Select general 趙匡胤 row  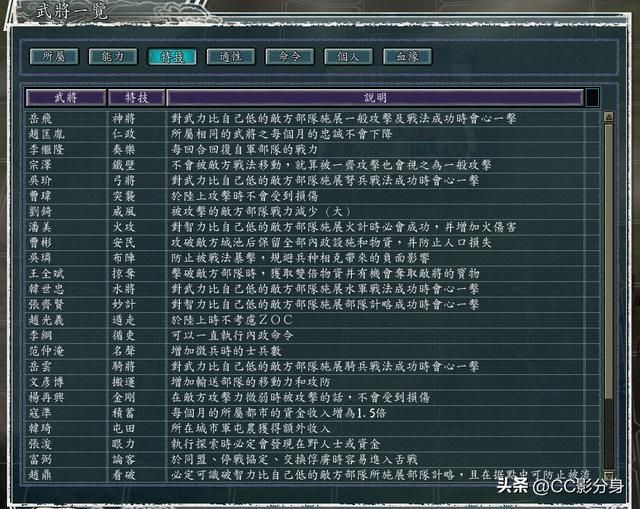(x=312, y=134)
